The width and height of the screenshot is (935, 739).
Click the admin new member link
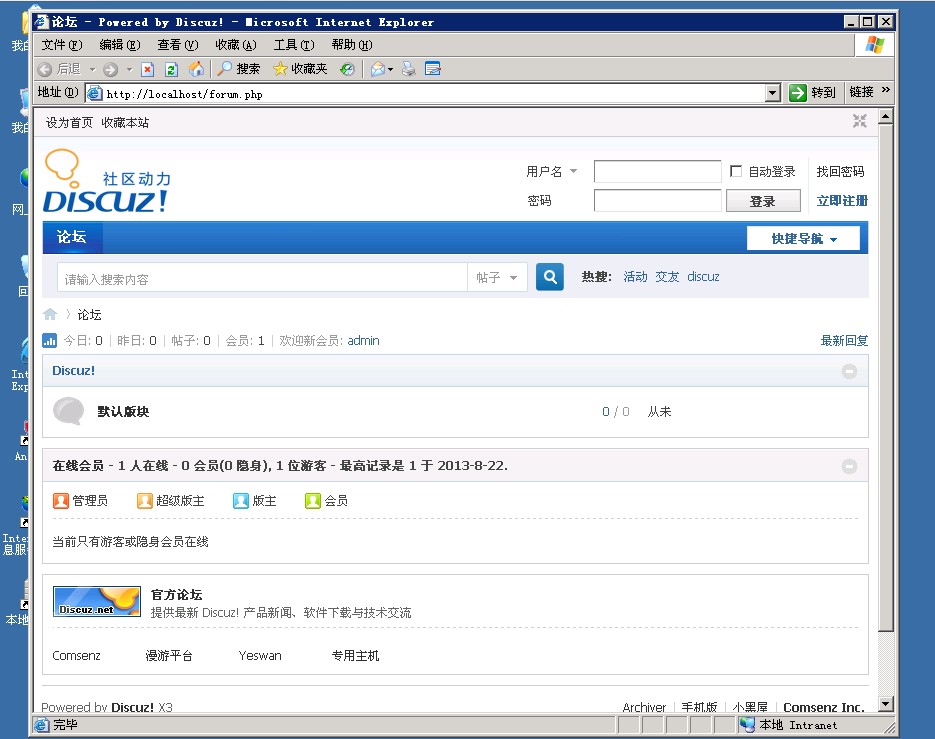(x=363, y=341)
